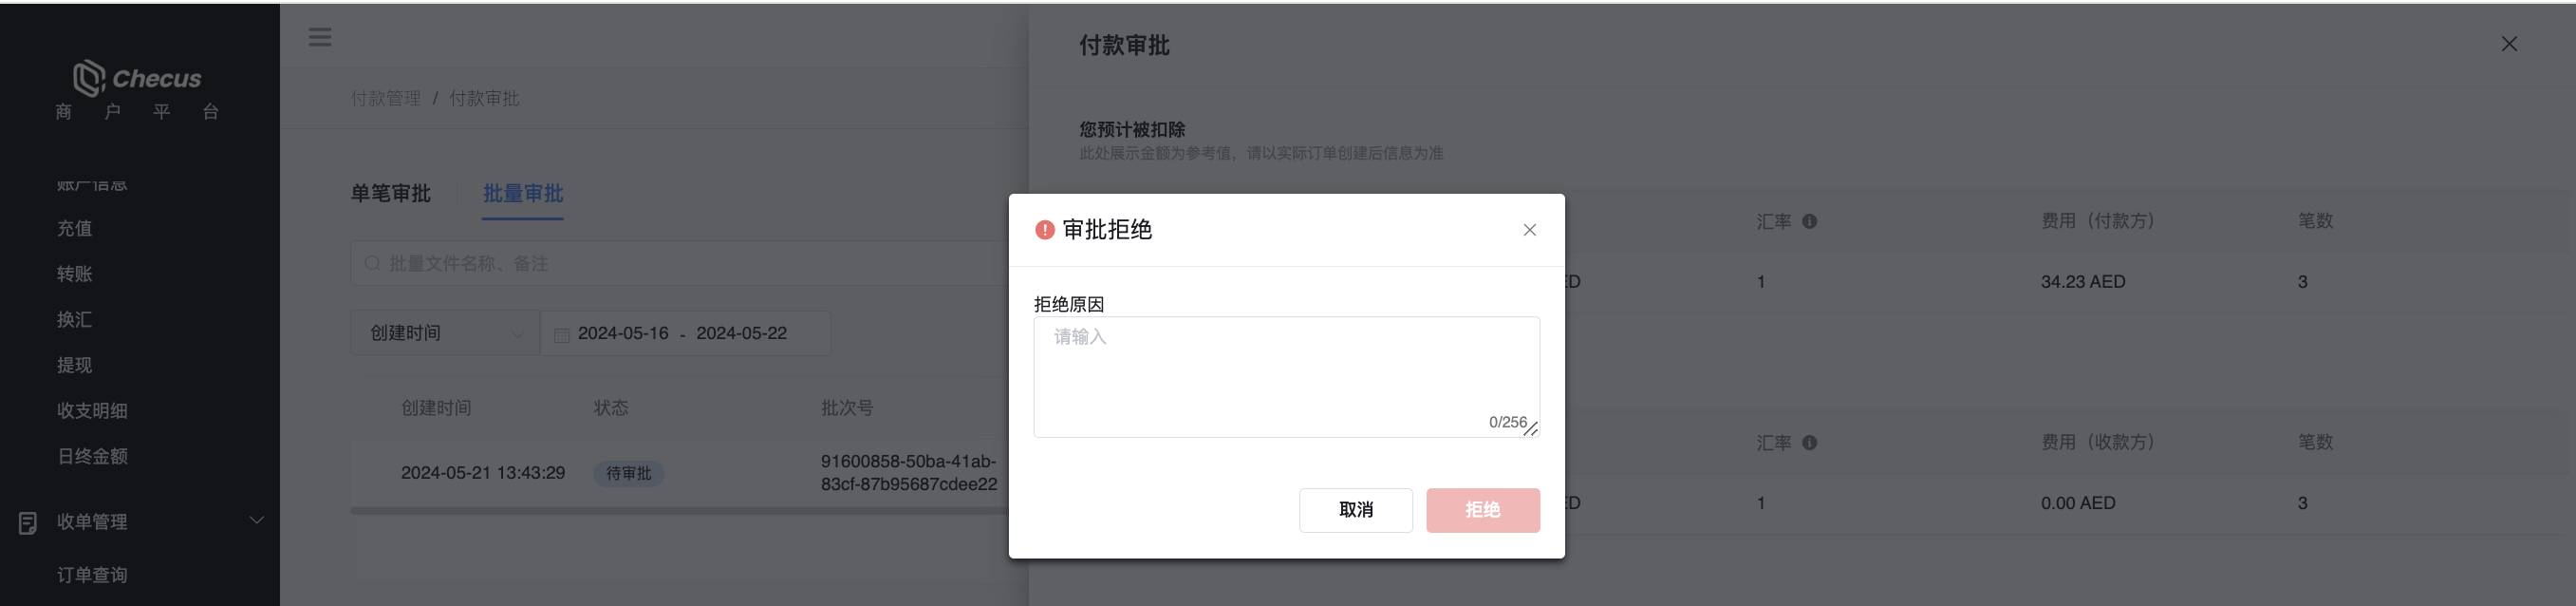Click the 付款管理 breadcrumb link
The width and height of the screenshot is (2576, 606).
(x=385, y=98)
